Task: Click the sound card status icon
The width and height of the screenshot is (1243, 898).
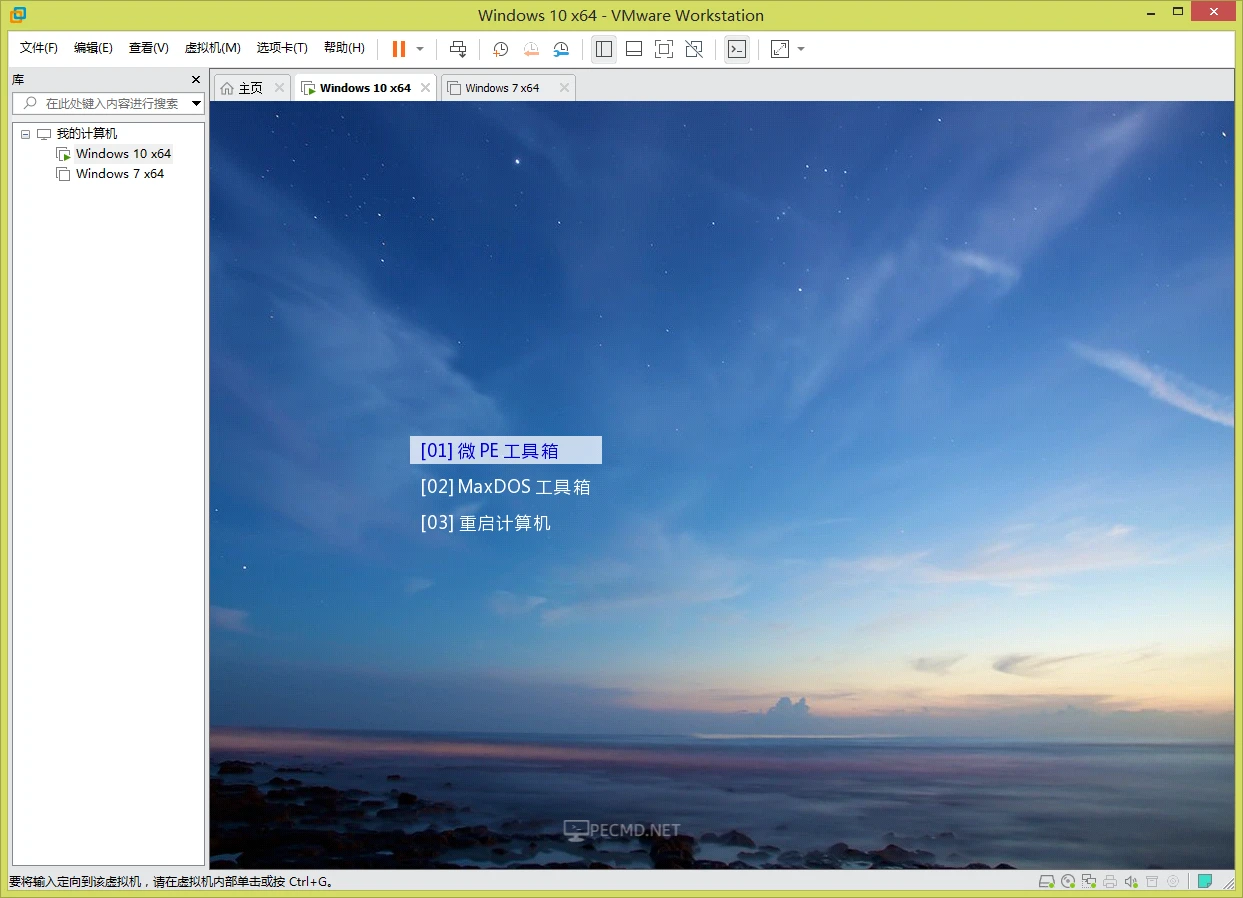Action: 1131,882
